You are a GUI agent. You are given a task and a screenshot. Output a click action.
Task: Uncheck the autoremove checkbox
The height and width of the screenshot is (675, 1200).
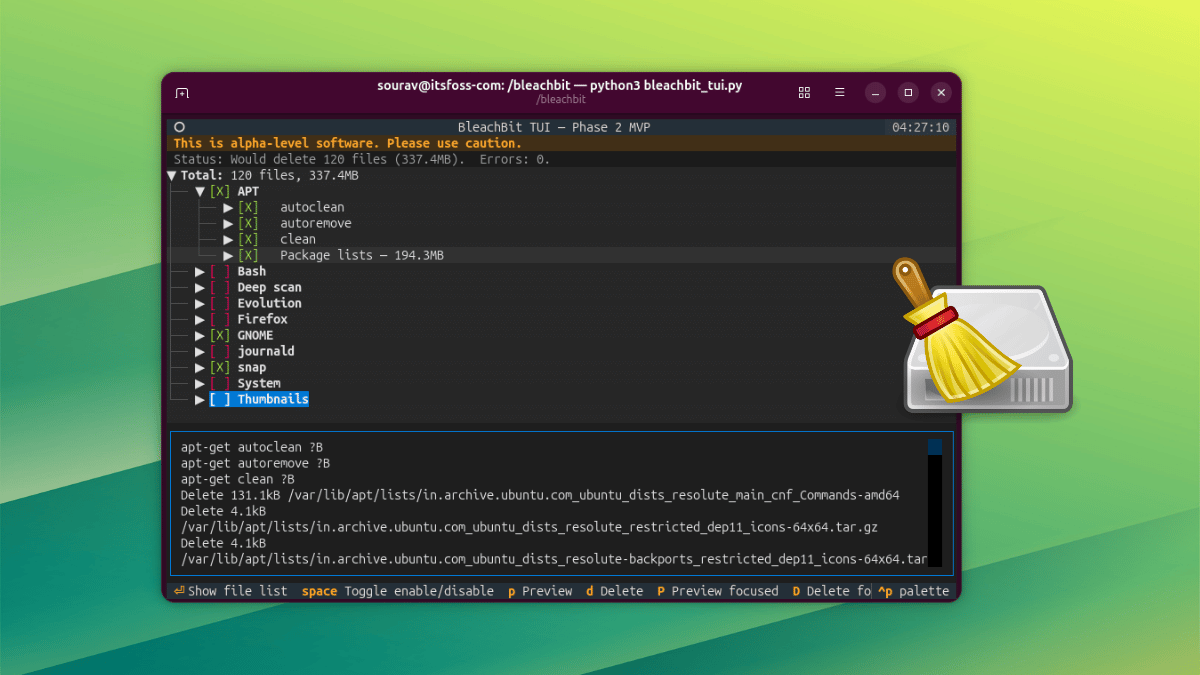[x=248, y=223]
